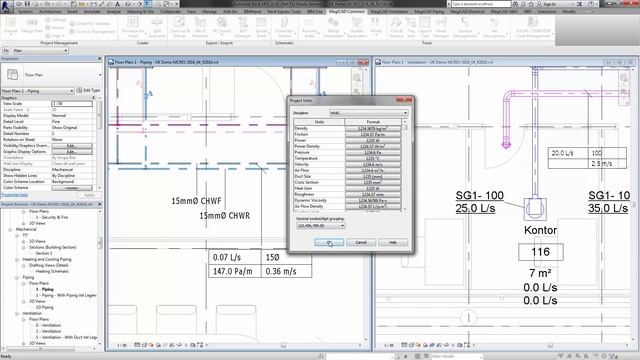
Task: Click the Project Units dialog table scrollbar
Action: (x=405, y=165)
